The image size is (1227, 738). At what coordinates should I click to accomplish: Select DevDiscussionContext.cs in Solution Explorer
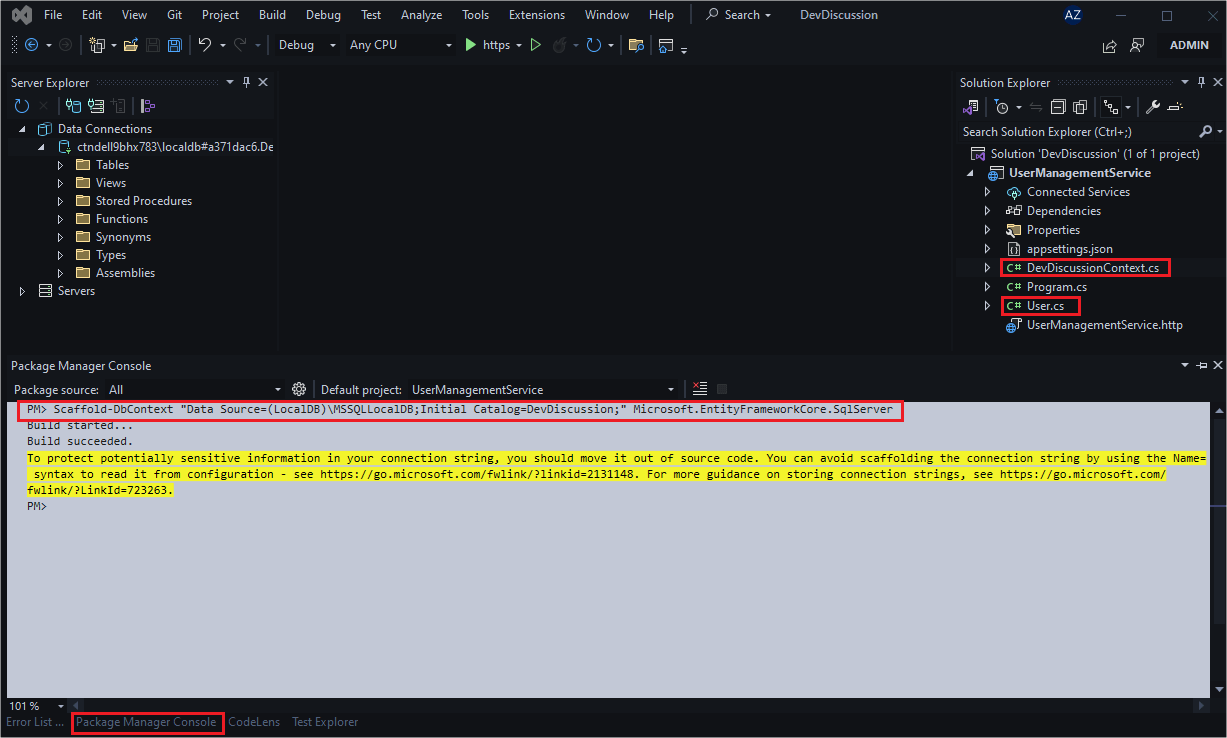(x=1093, y=268)
